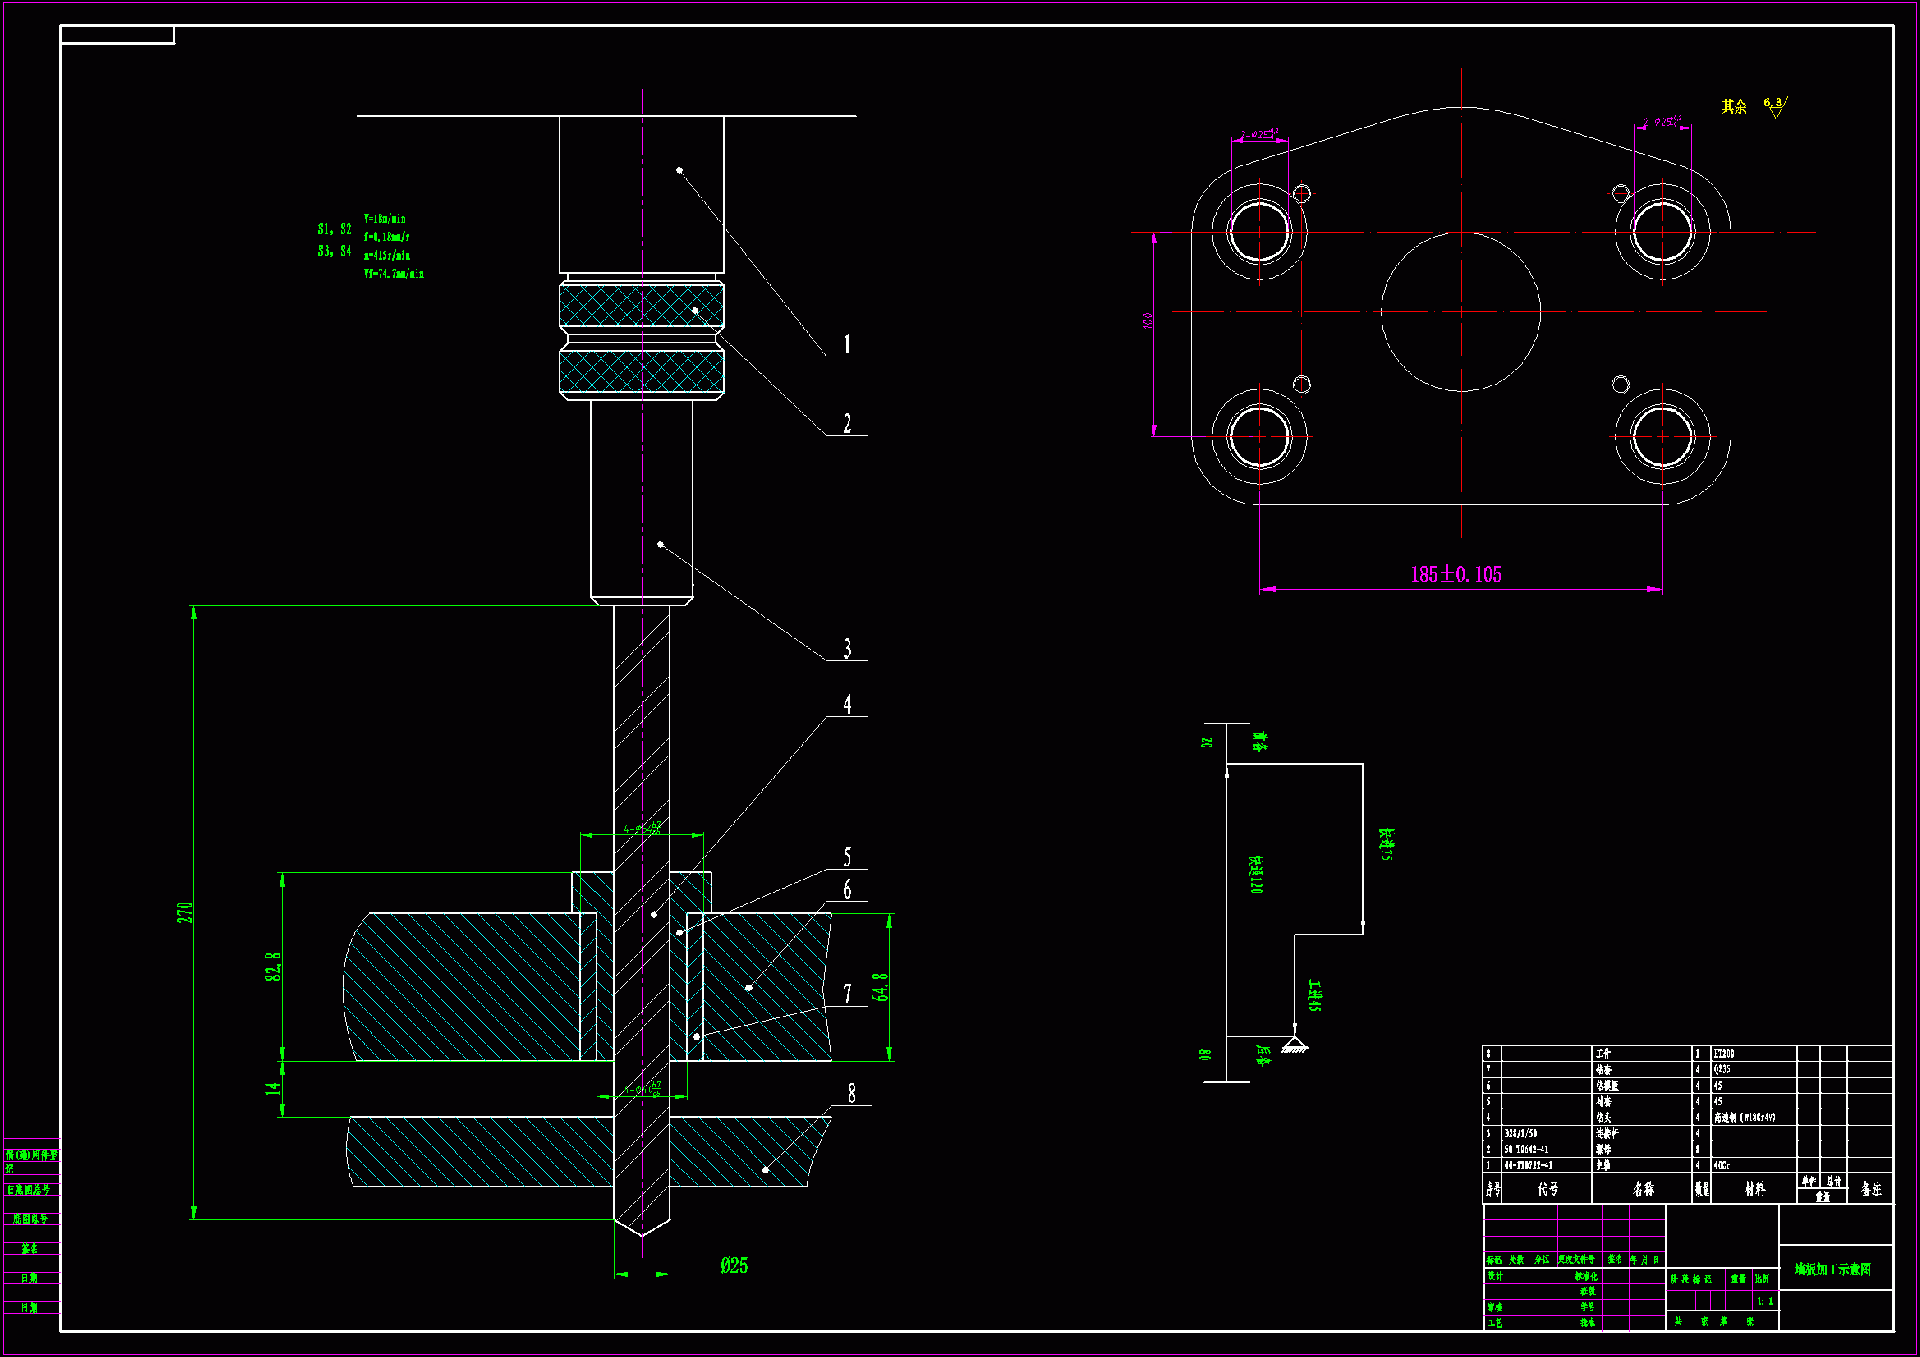Viewport: 1920px width, 1357px height.
Task: Click the 82.8 dimension text
Action: 273,967
